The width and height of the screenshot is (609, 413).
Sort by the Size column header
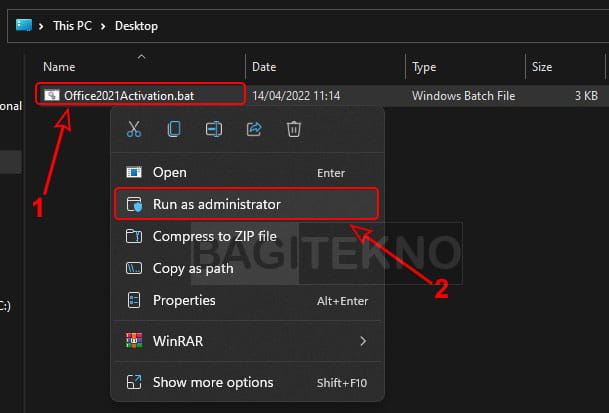click(x=542, y=67)
